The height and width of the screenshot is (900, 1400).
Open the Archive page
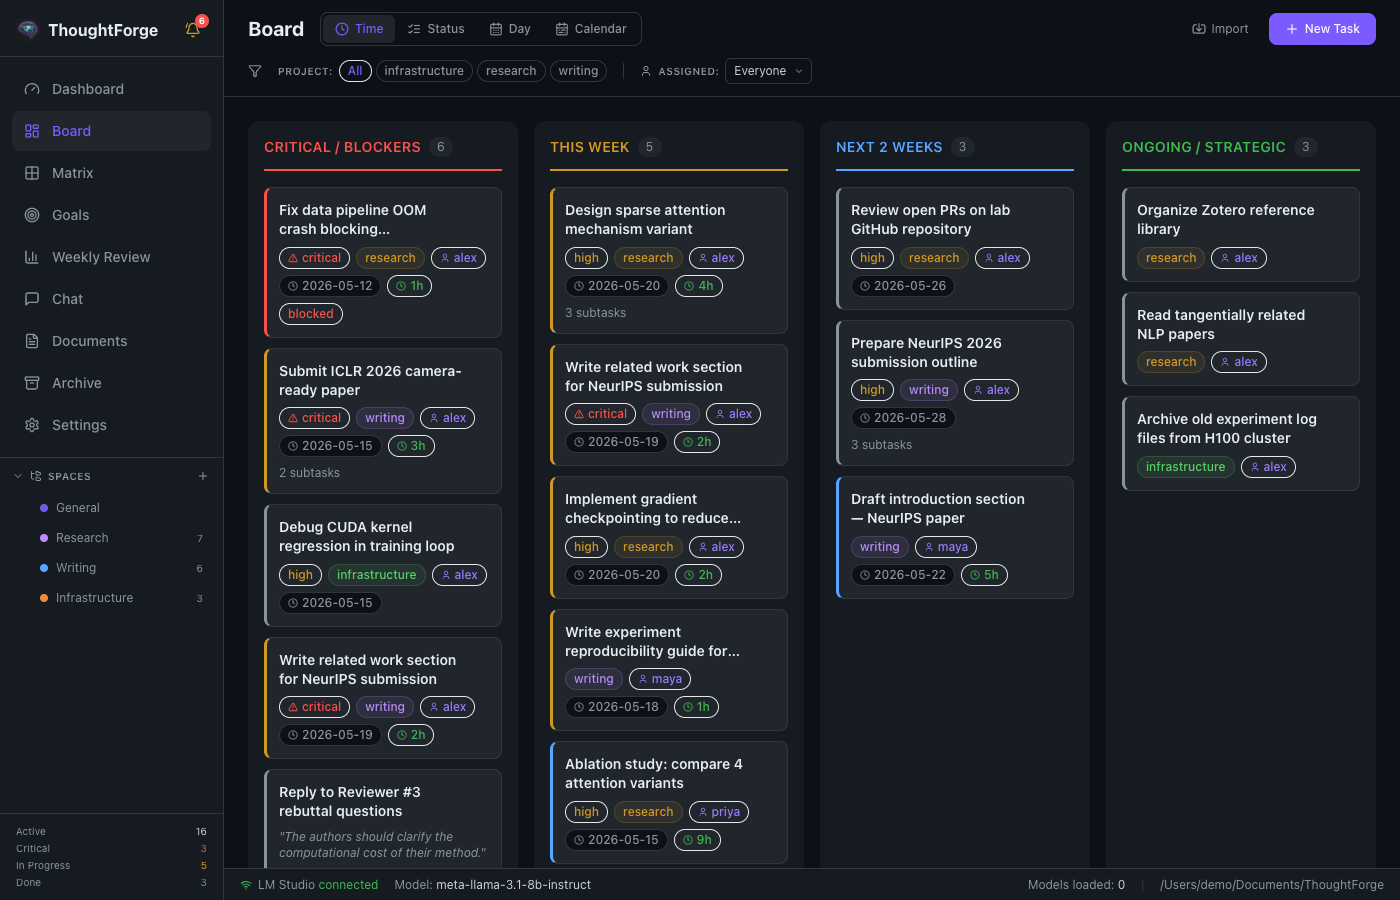coord(111,383)
